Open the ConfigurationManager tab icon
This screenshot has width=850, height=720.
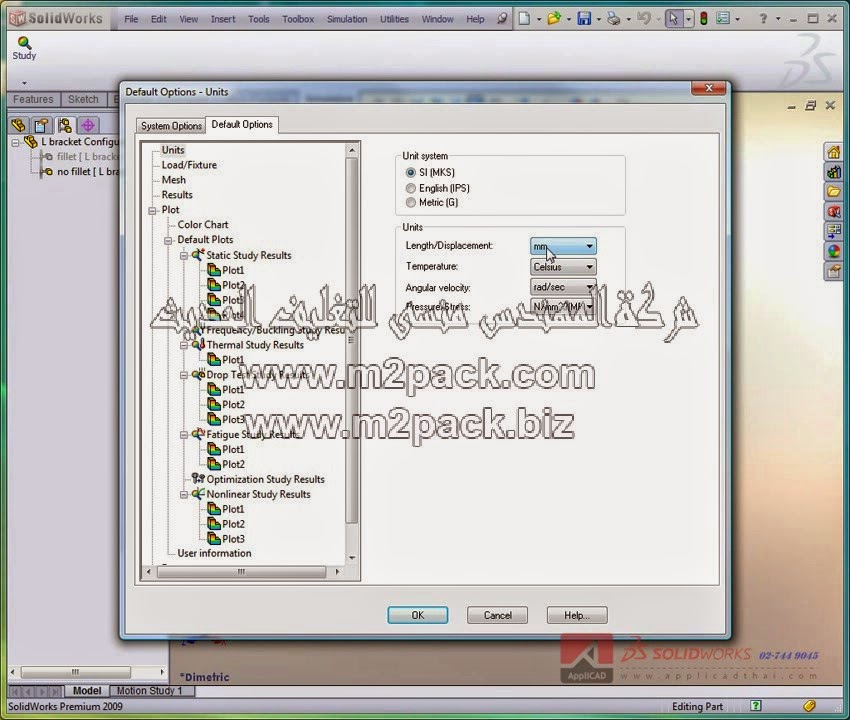[x=65, y=125]
